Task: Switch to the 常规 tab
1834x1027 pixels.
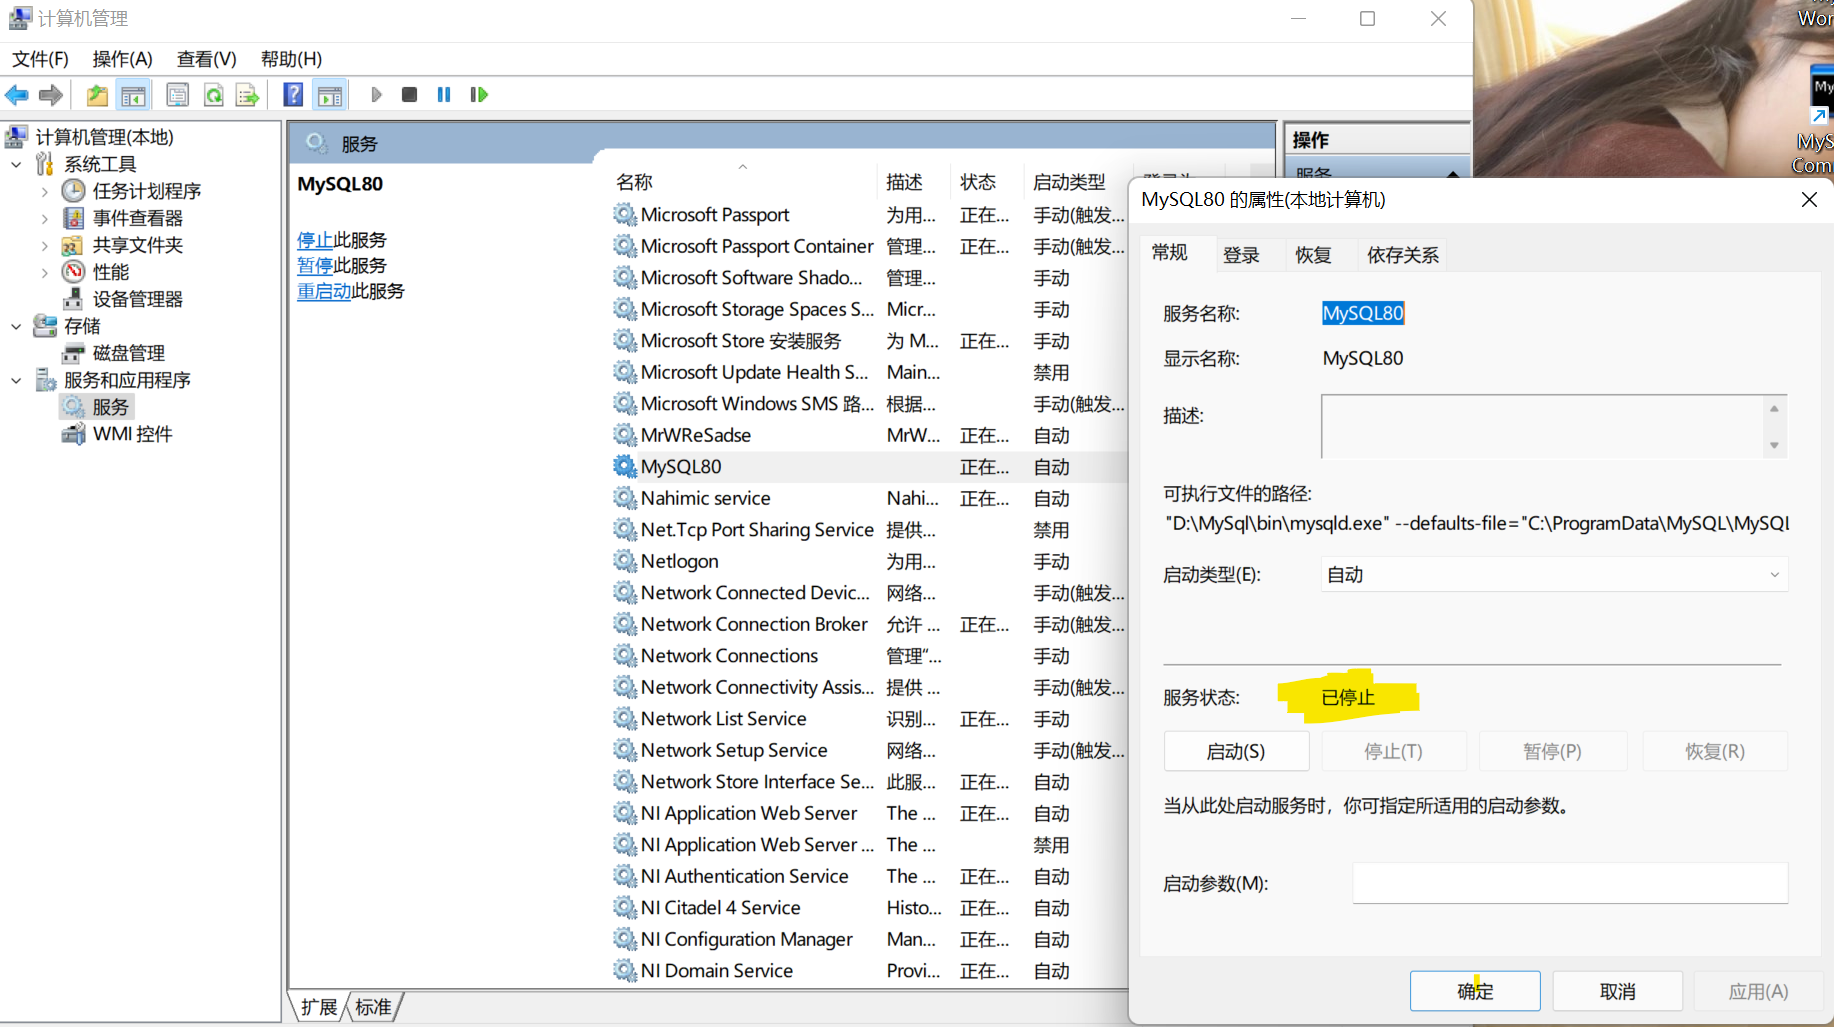Action: tap(1170, 253)
